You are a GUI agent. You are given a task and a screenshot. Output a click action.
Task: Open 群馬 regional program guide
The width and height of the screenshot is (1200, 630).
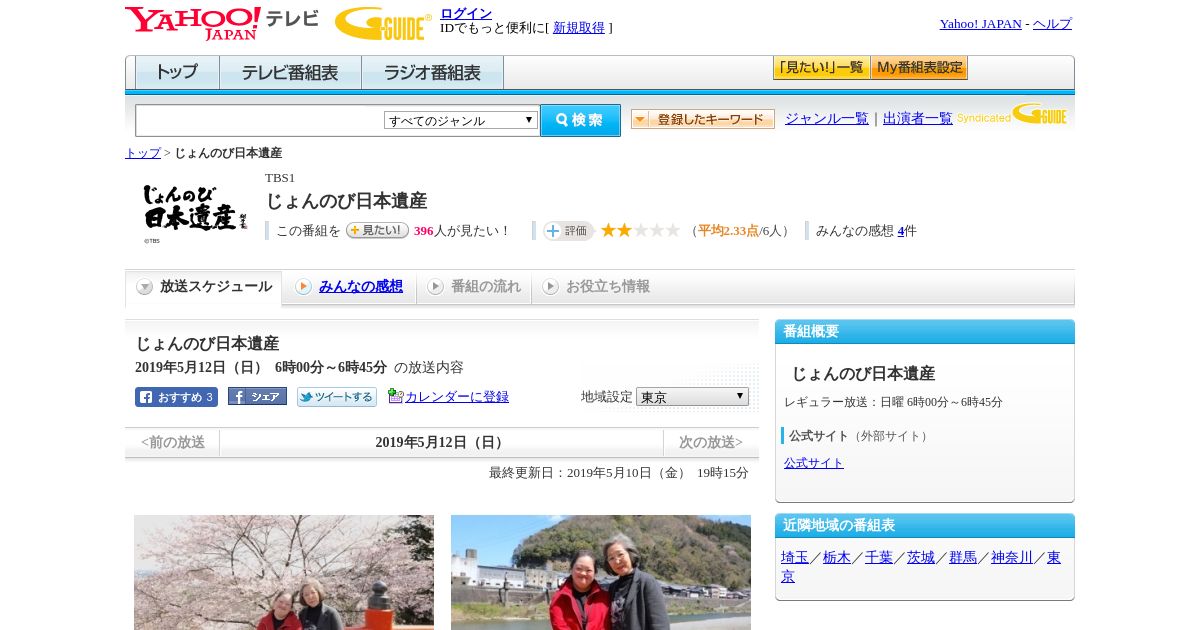(x=963, y=558)
